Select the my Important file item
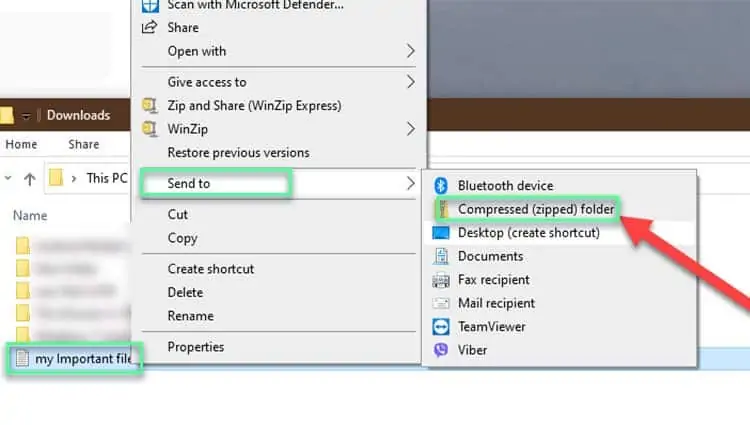 (x=80, y=360)
